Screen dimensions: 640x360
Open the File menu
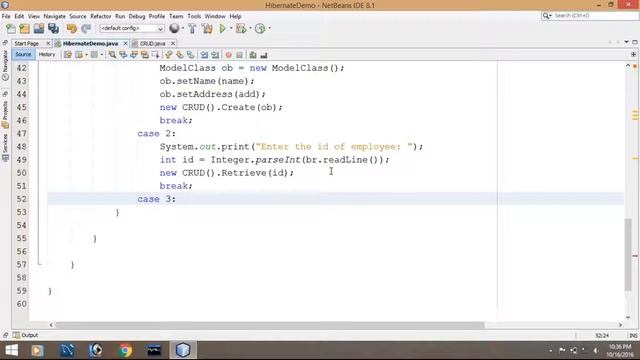pyautogui.click(x=6, y=16)
